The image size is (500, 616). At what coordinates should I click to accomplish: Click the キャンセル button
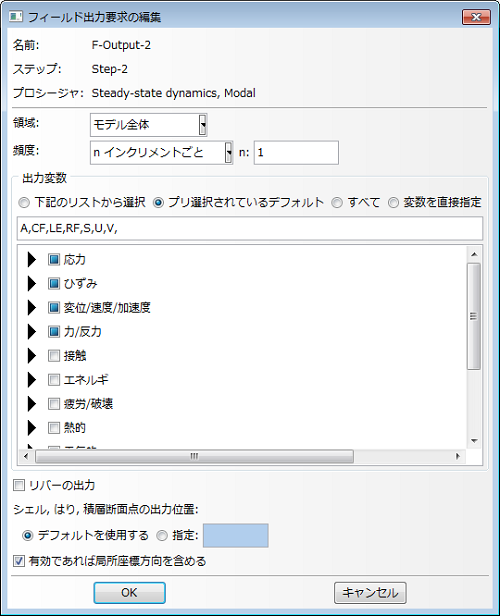coord(370,592)
